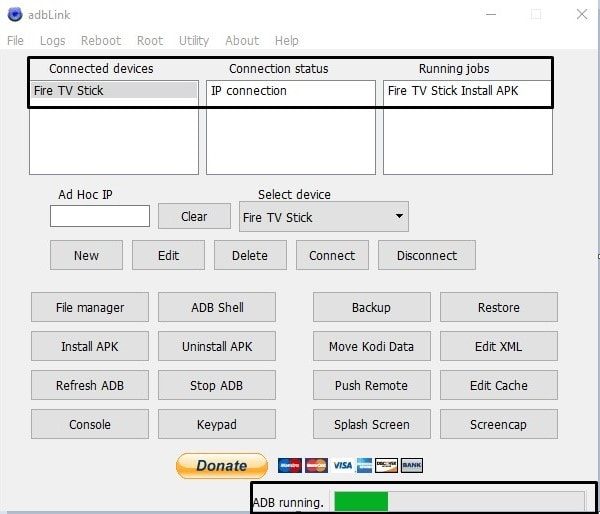The height and width of the screenshot is (514, 600).
Task: Open the Keypad
Action: (217, 424)
